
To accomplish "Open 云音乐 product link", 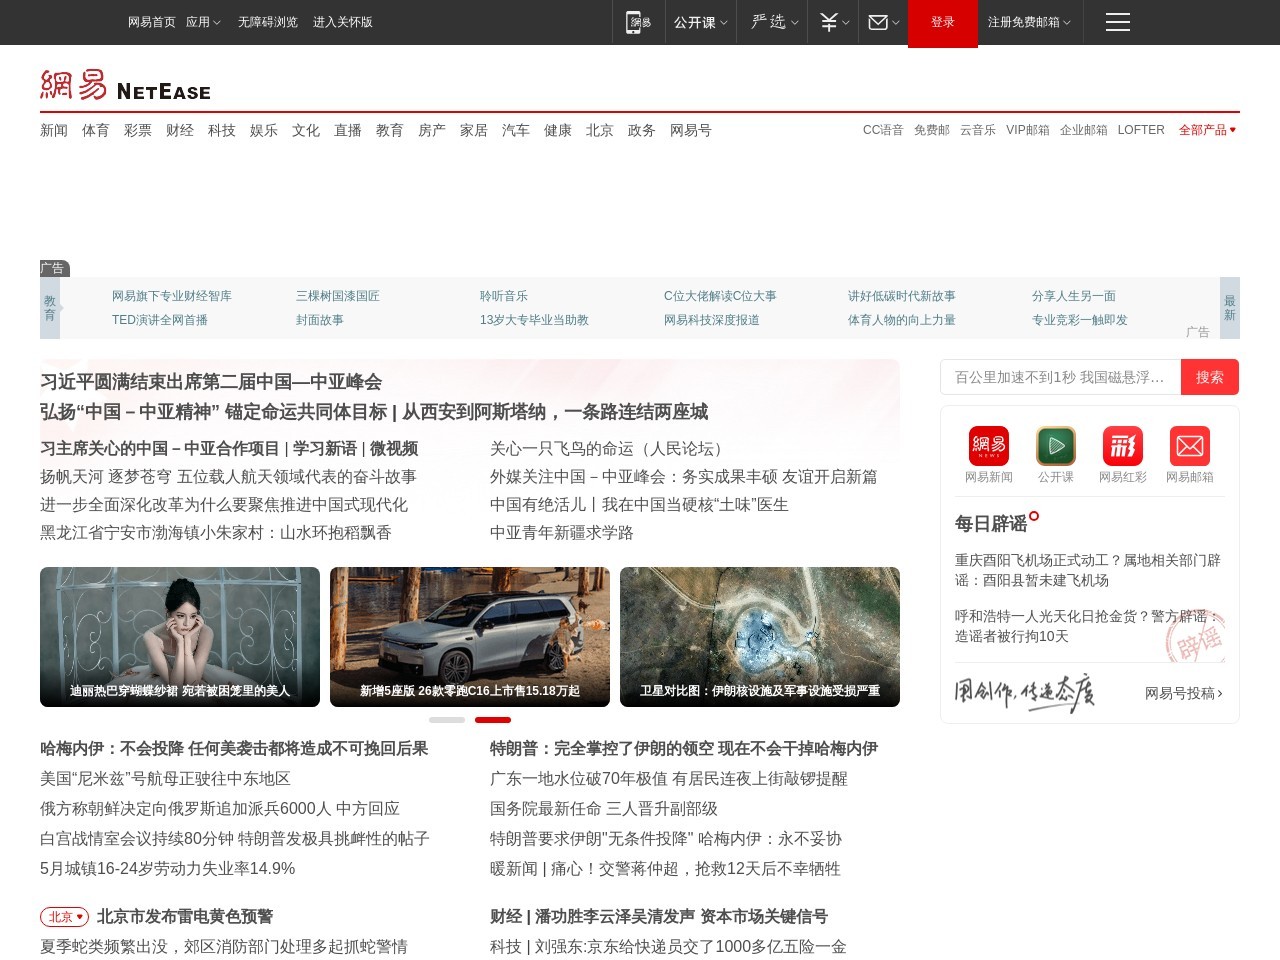I will 978,130.
